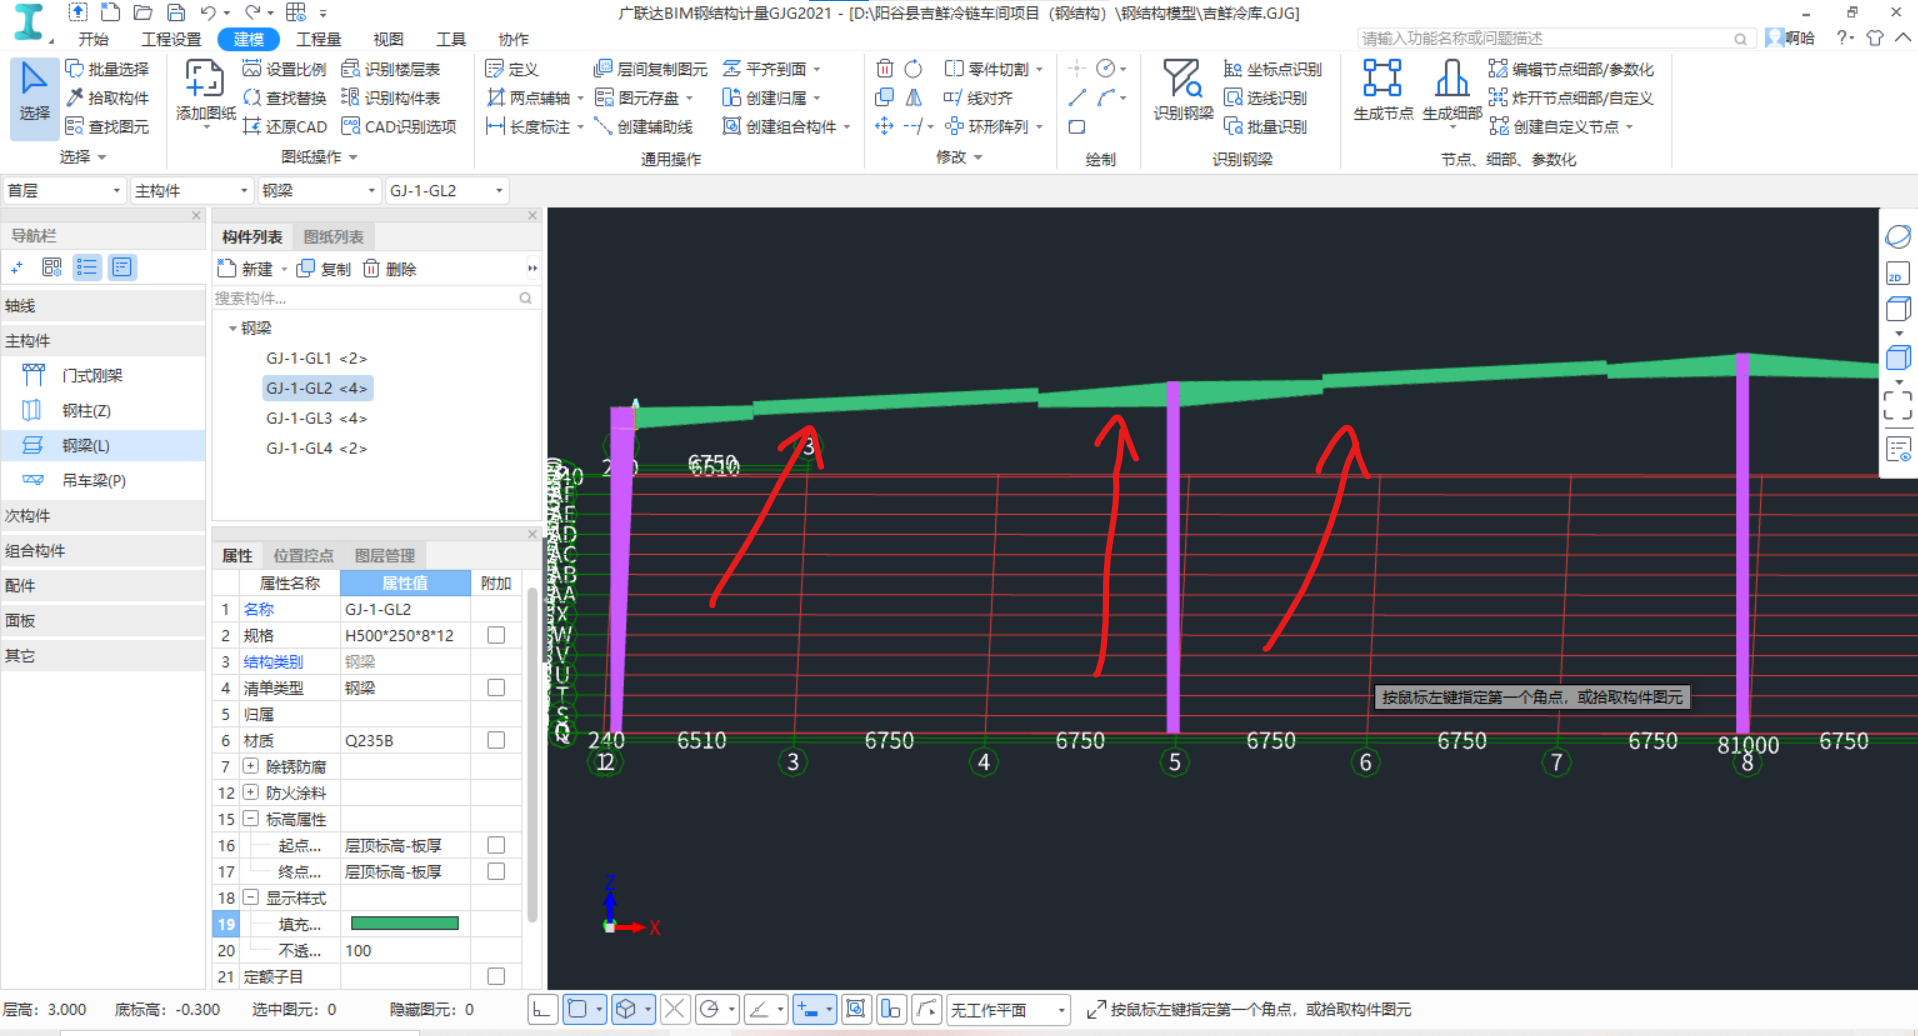Toggle the 材质 row 附加 checkbox
The image size is (1918, 1036).
tap(496, 740)
